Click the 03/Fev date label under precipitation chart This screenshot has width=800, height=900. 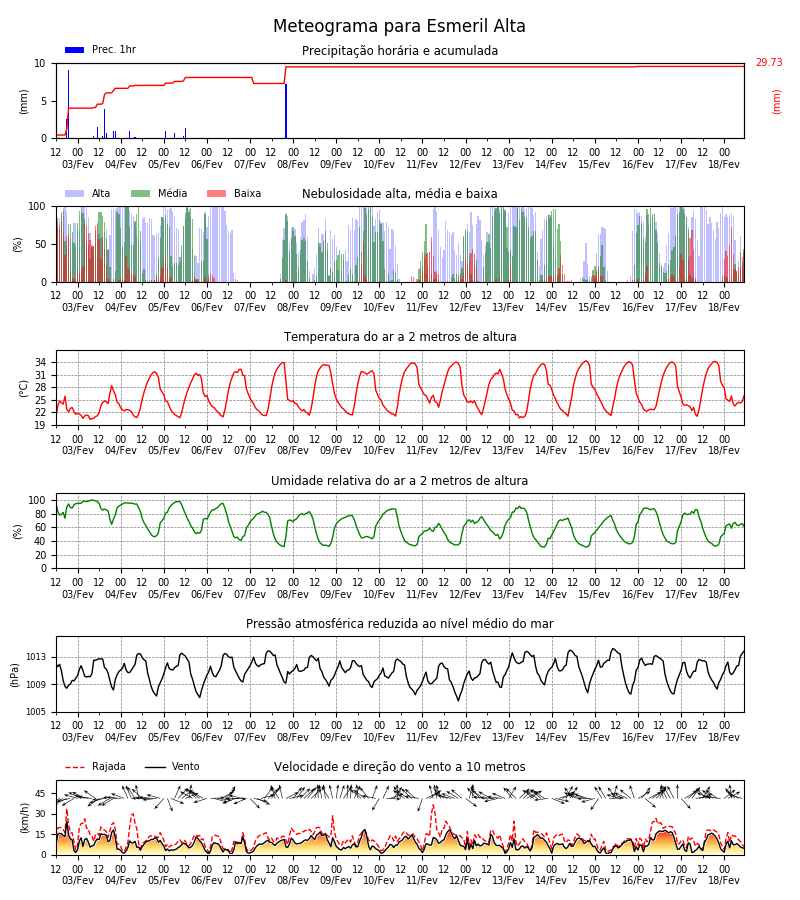coord(77,164)
